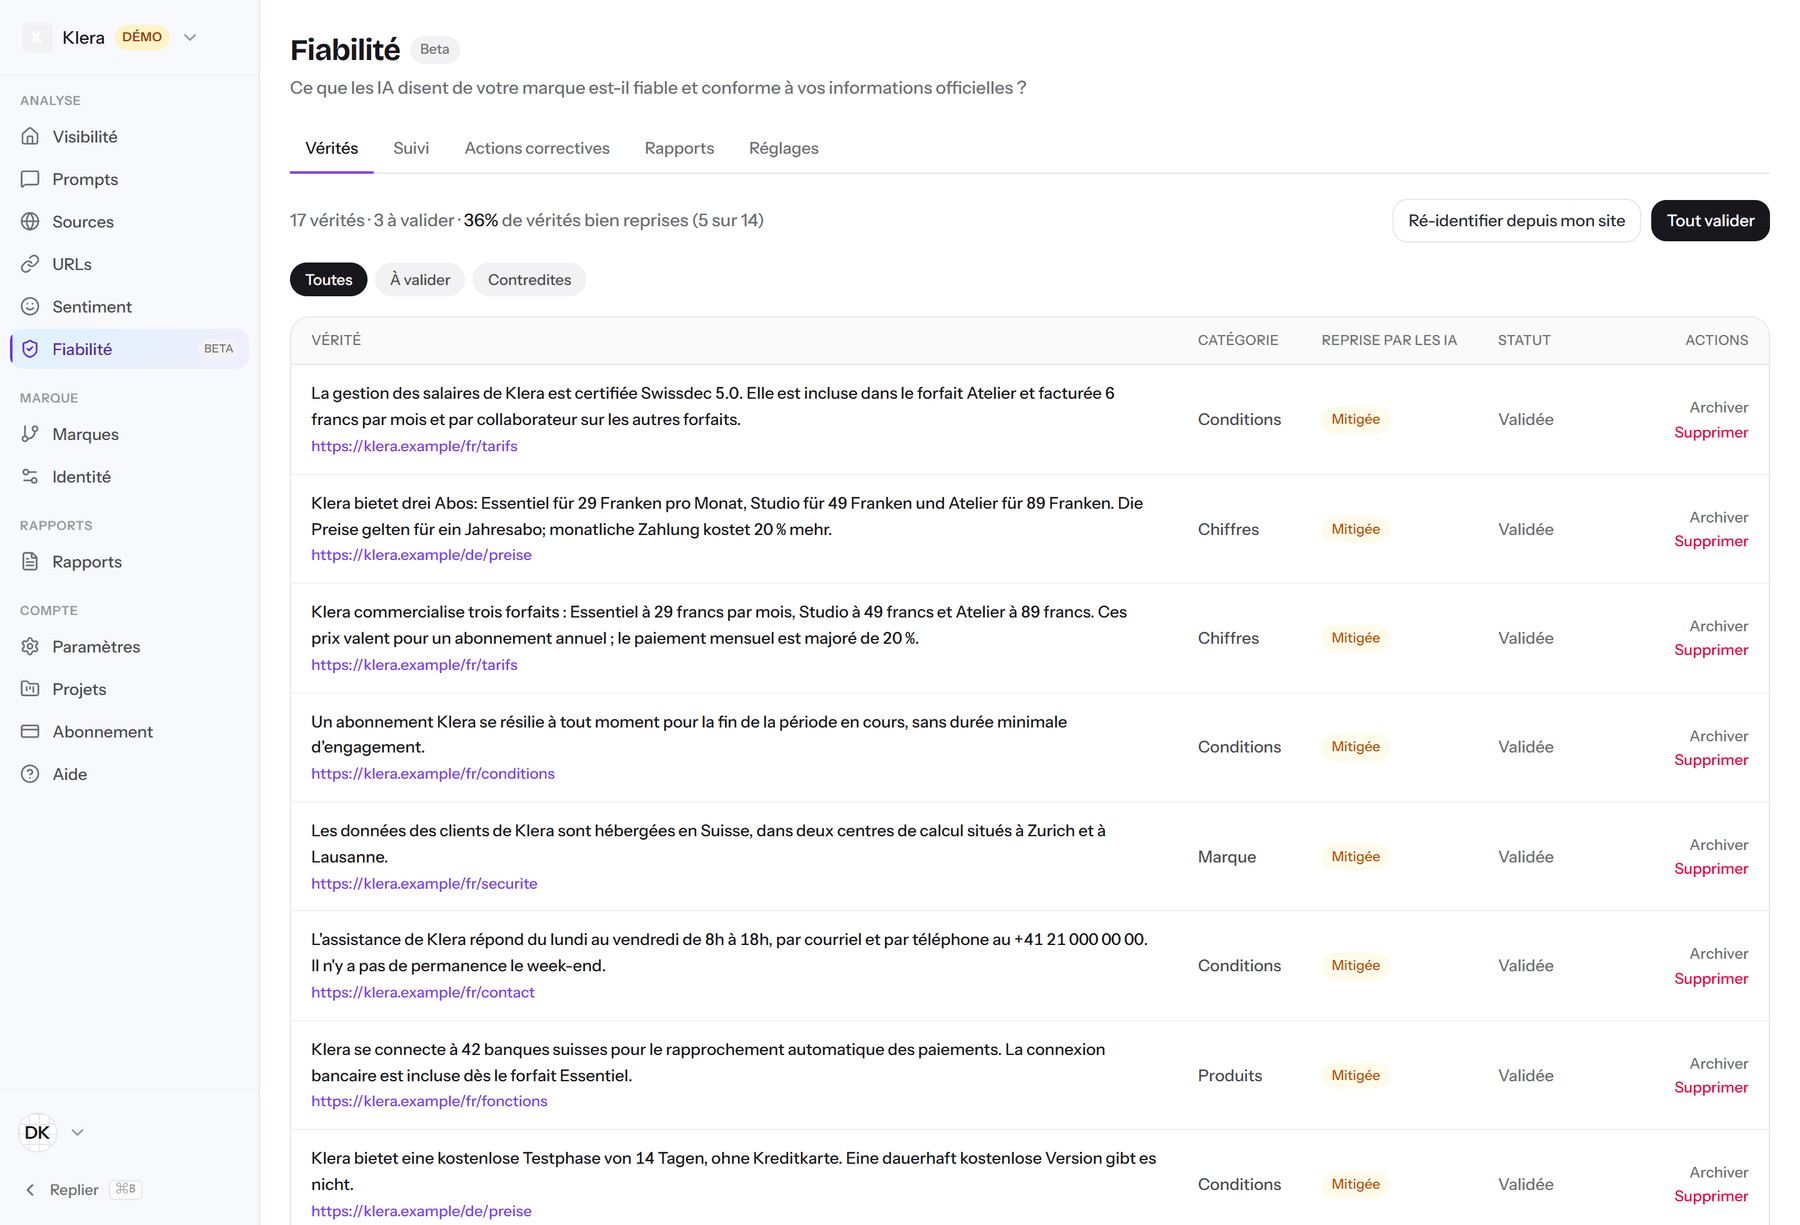This screenshot has height=1225, width=1800.
Task: Open the Actions correctives tab
Action: tap(537, 148)
